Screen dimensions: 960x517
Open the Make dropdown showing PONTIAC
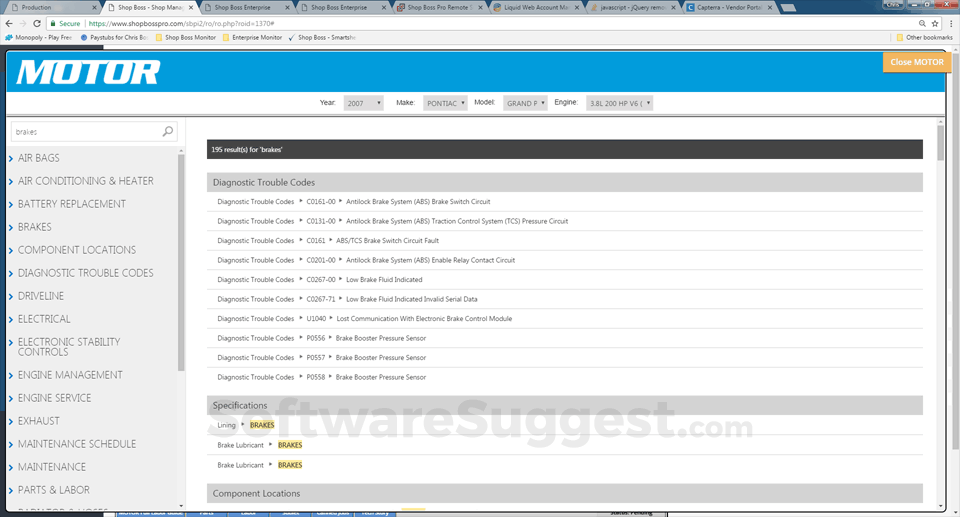(445, 103)
